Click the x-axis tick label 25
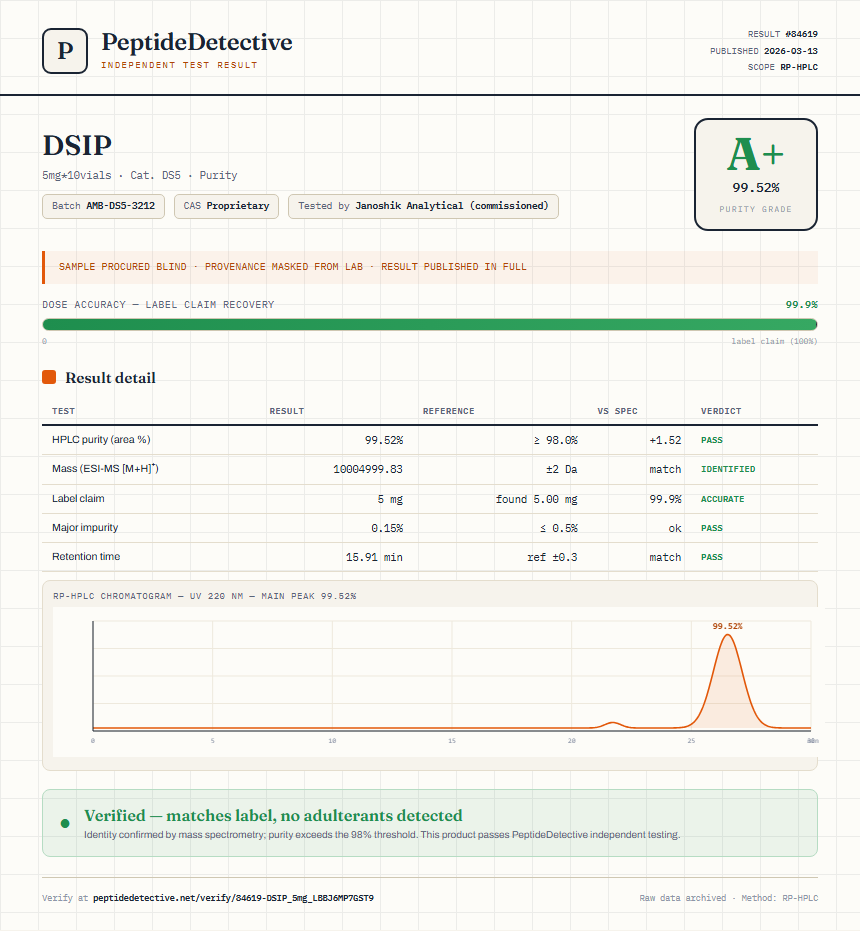860x931 pixels. (x=691, y=740)
